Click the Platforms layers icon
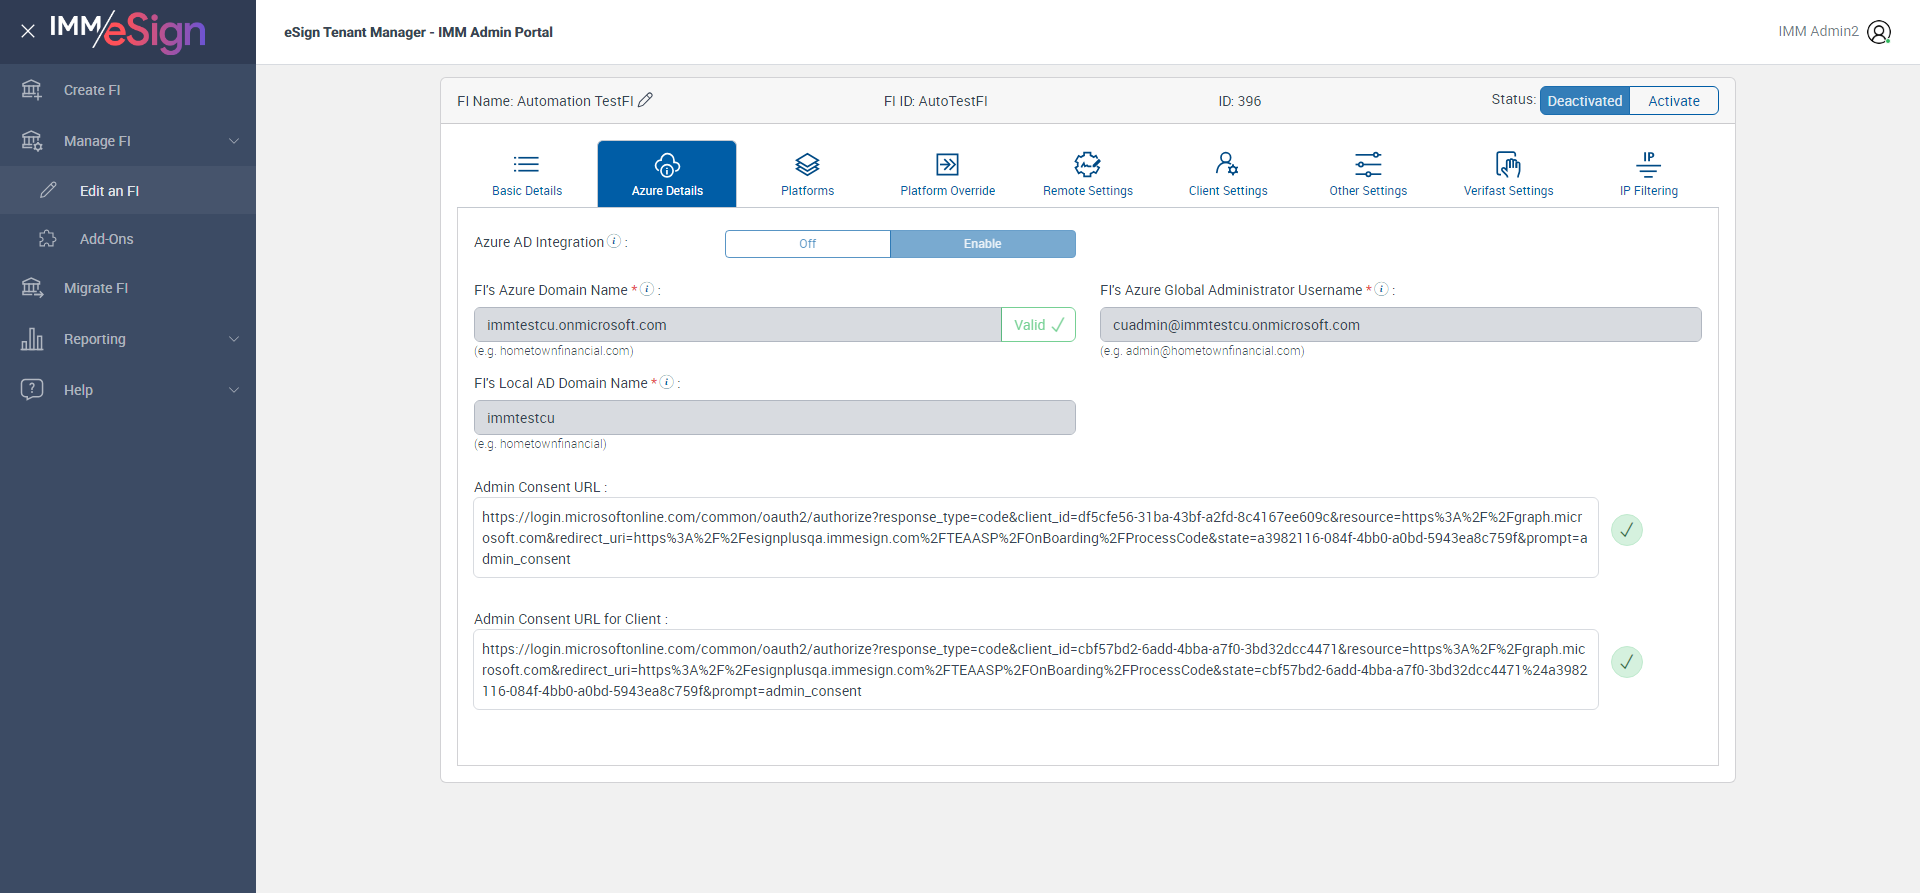Screen dimensions: 1920x893 (807, 164)
